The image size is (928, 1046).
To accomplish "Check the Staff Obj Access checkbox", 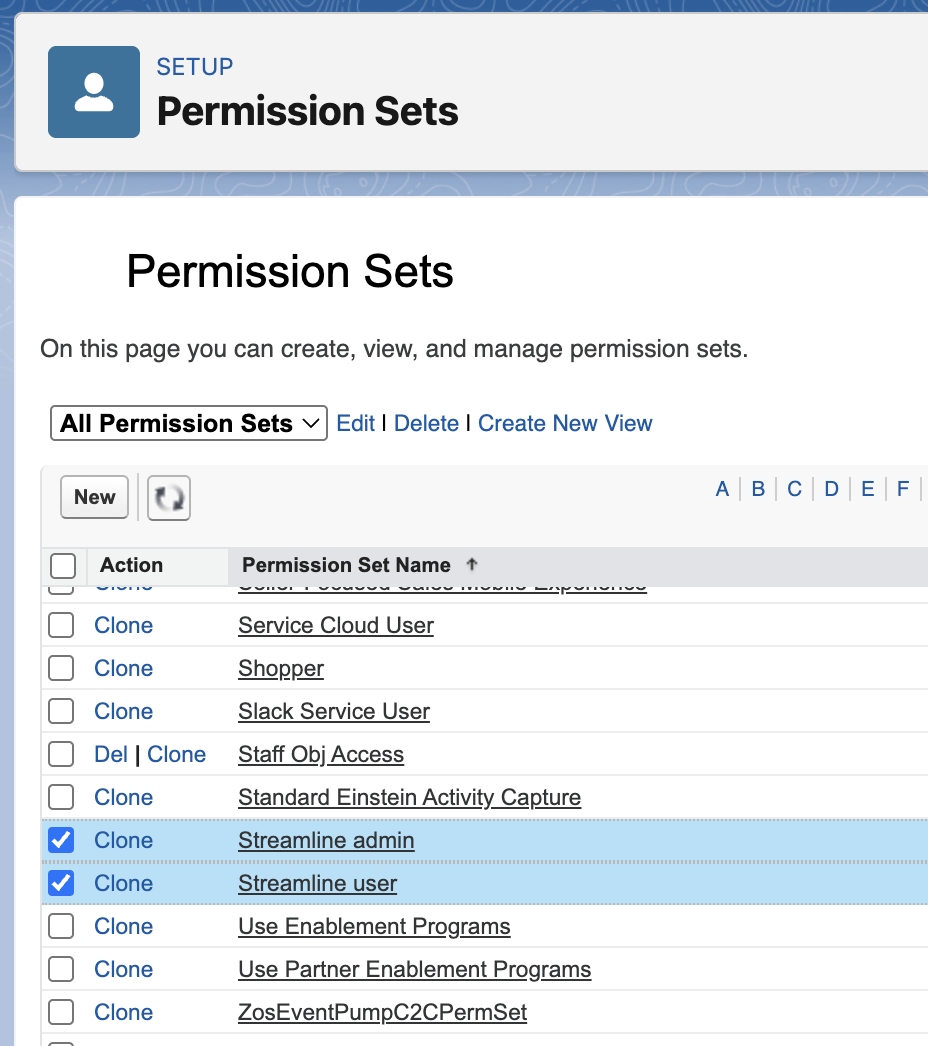I will click(x=62, y=754).
